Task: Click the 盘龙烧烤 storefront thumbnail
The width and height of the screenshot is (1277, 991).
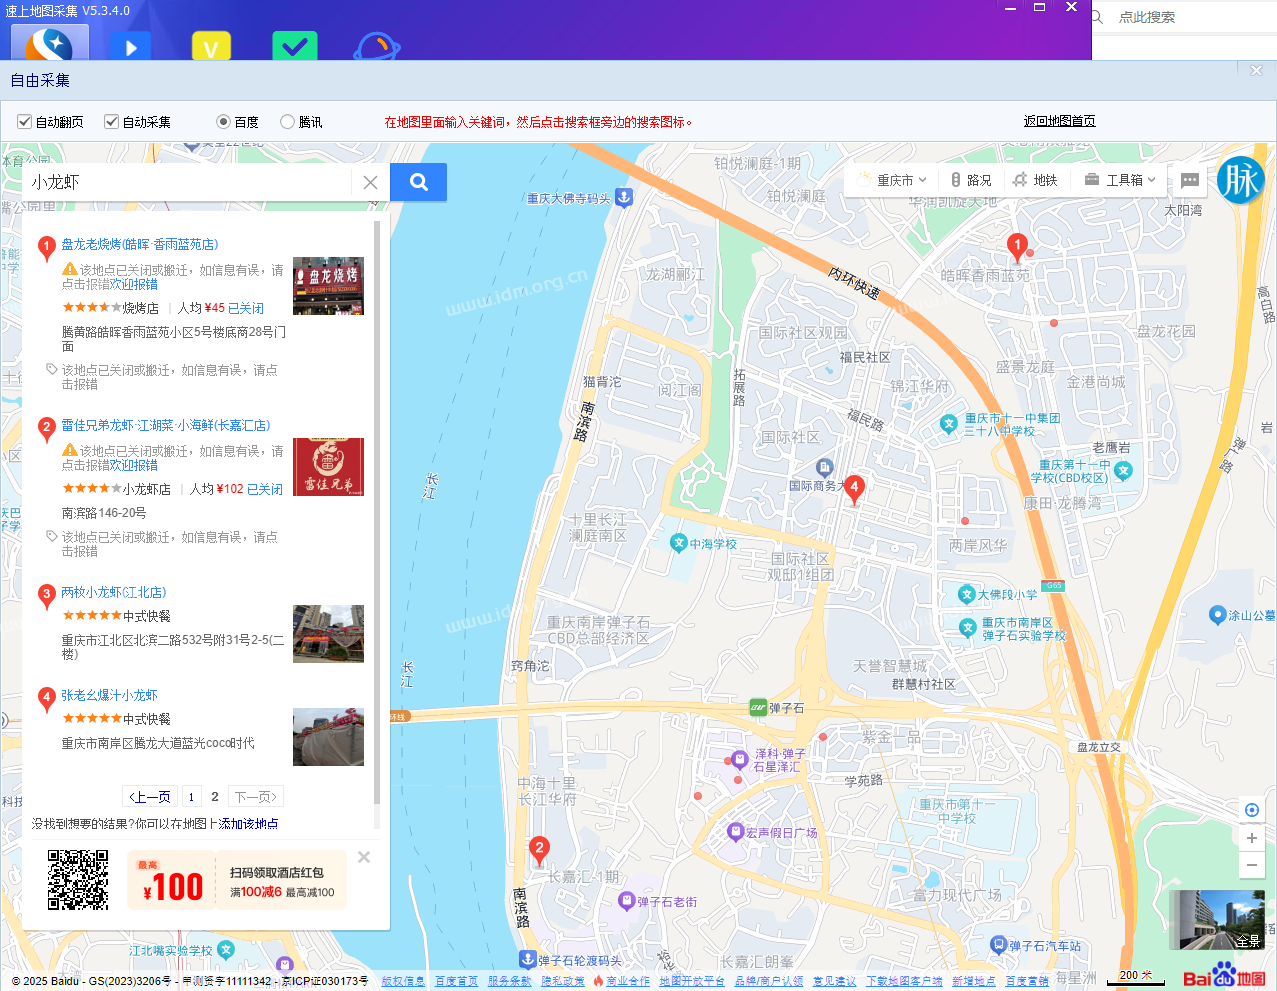Action: tap(328, 286)
